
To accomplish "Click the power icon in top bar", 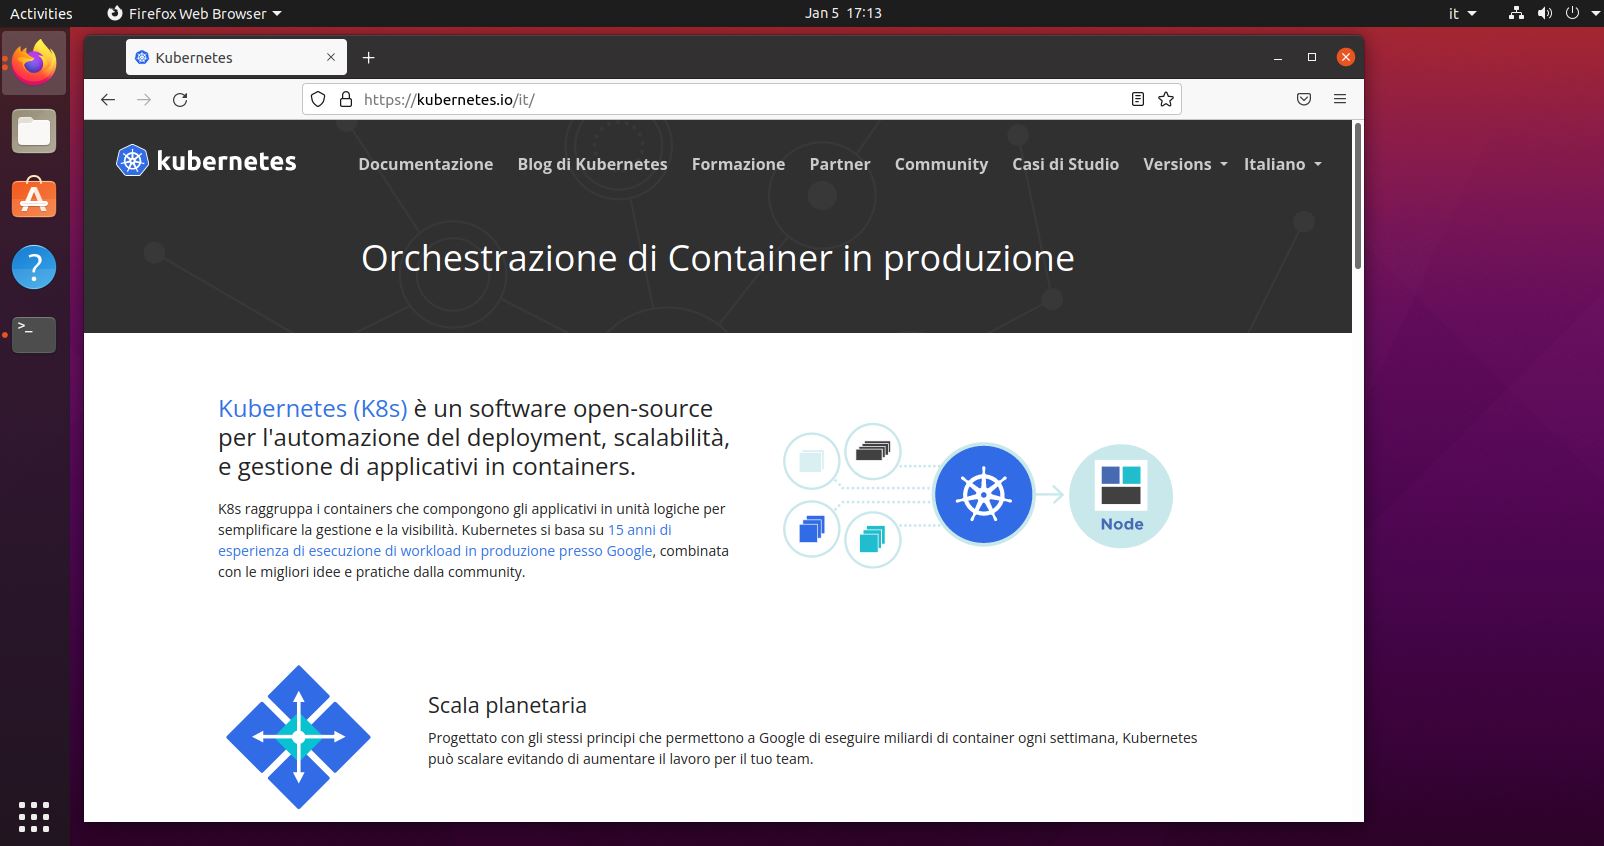I will [x=1571, y=13].
